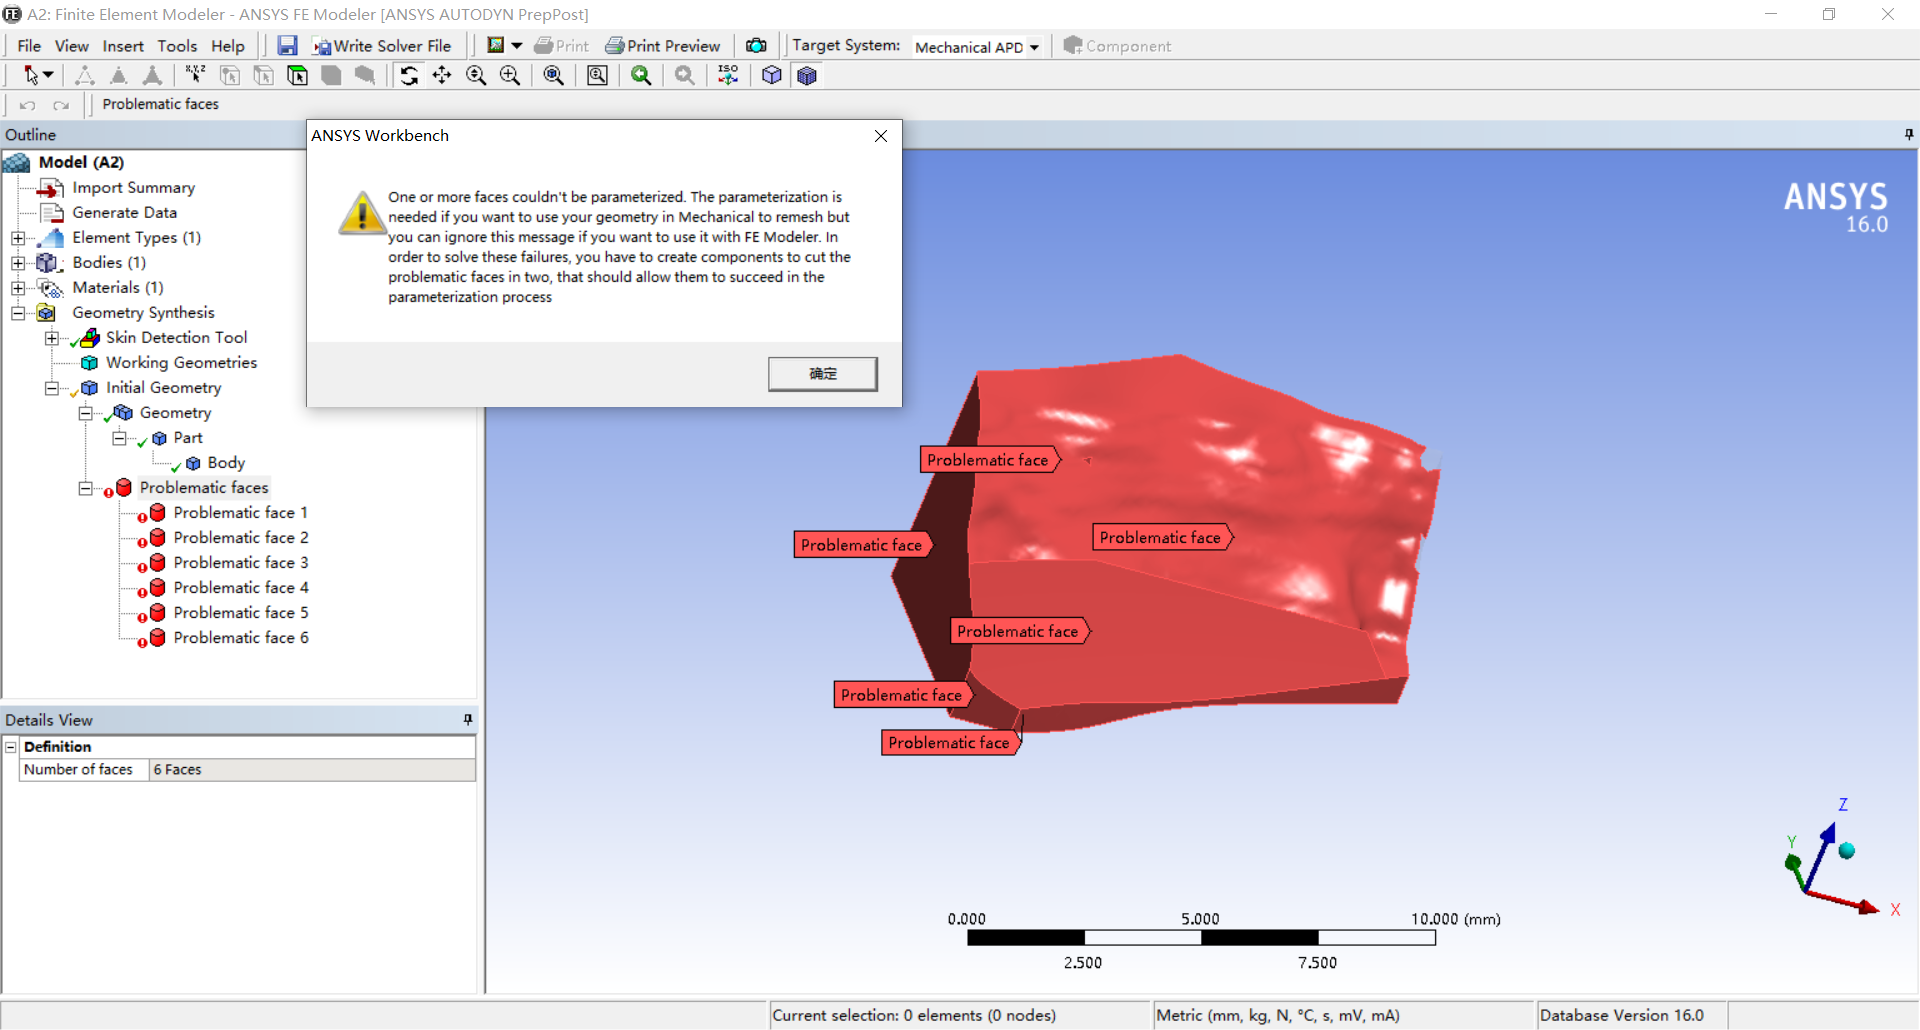1920x1030 pixels.
Task: Toggle the mesh wireframe cube icon
Action: tap(807, 75)
